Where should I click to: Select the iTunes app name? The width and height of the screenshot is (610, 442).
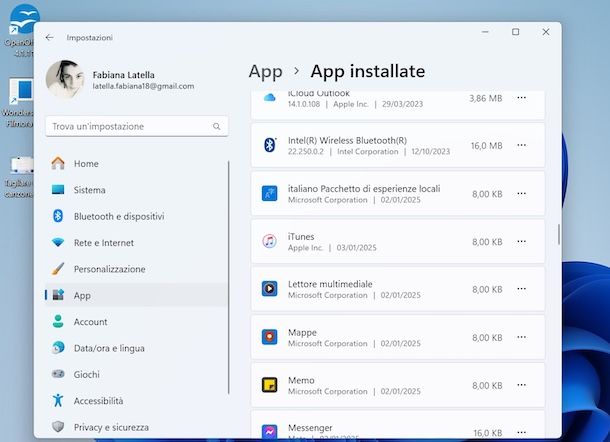(x=301, y=237)
